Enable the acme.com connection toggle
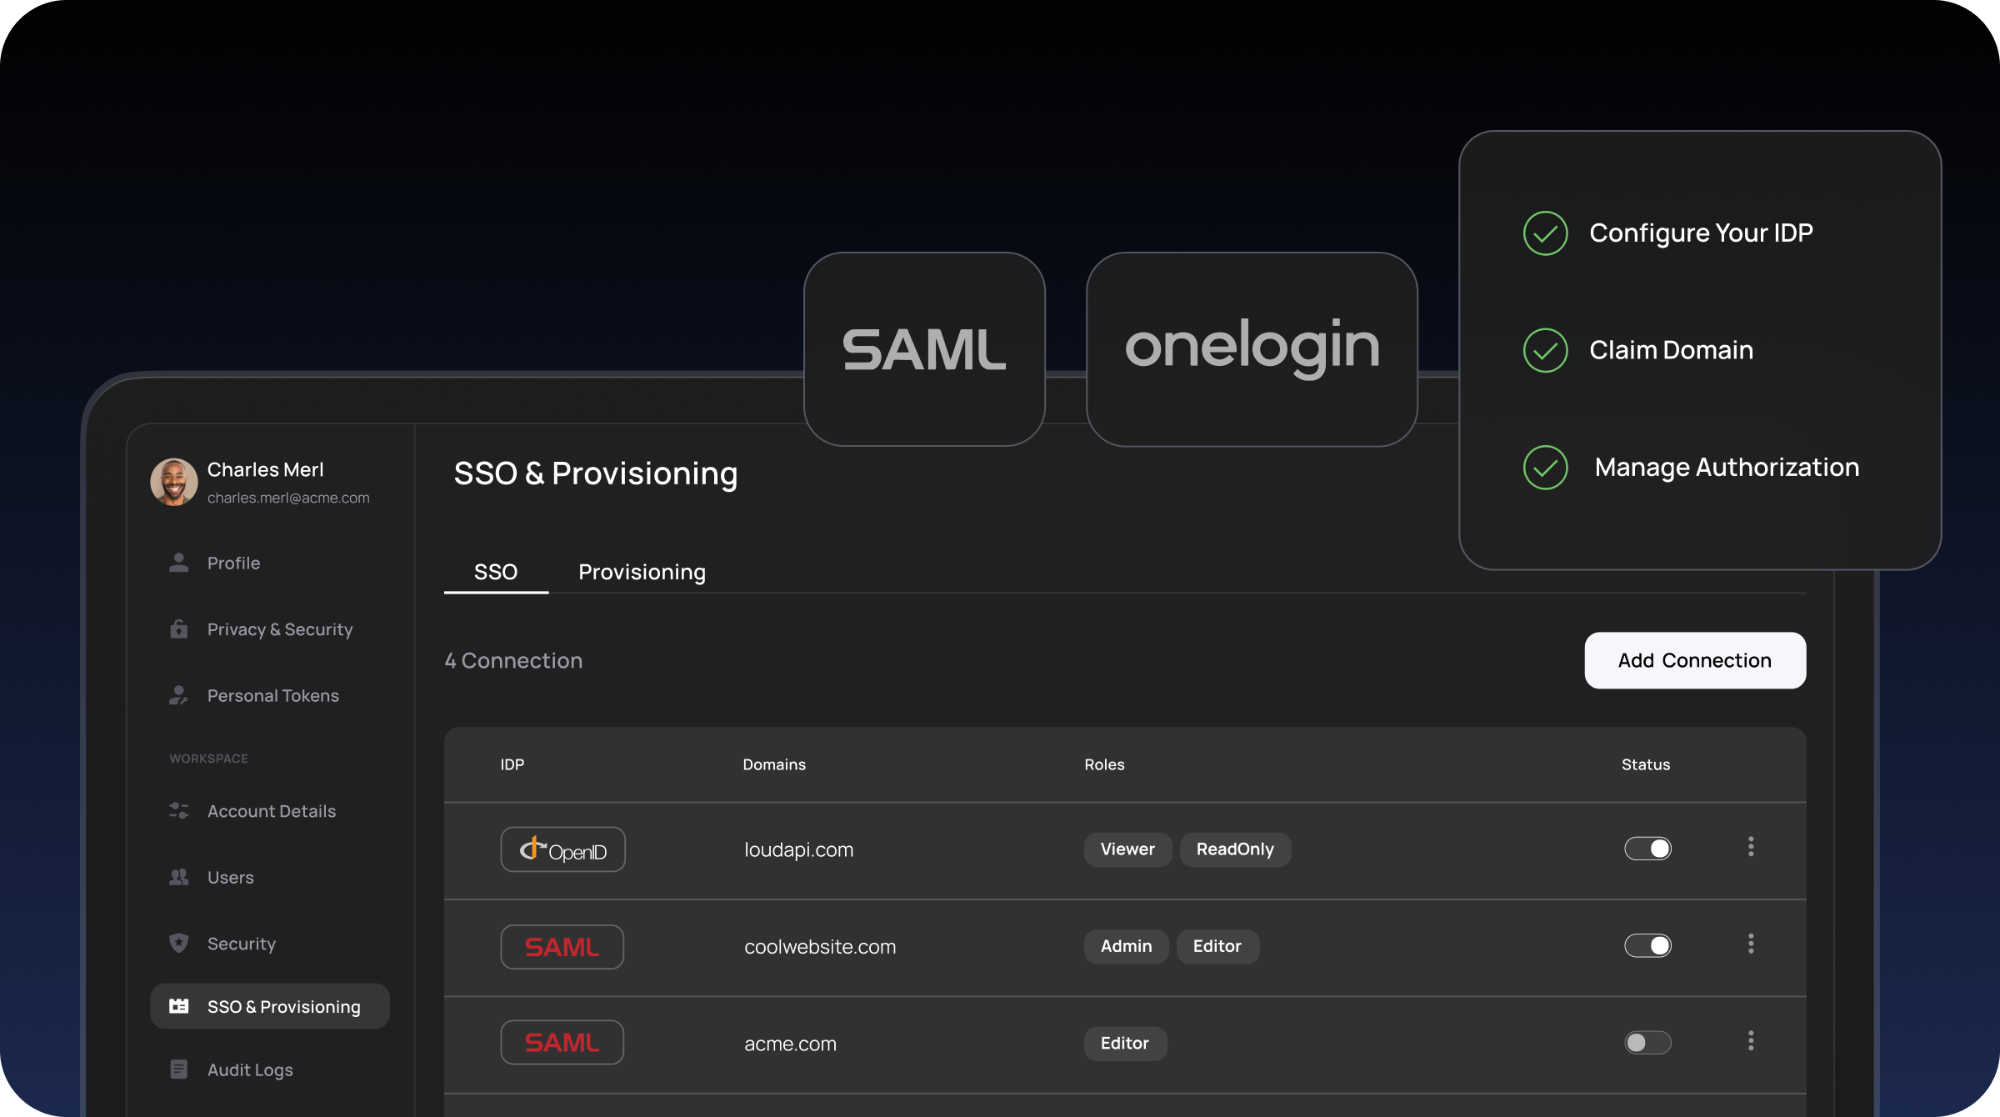 [x=1648, y=1043]
